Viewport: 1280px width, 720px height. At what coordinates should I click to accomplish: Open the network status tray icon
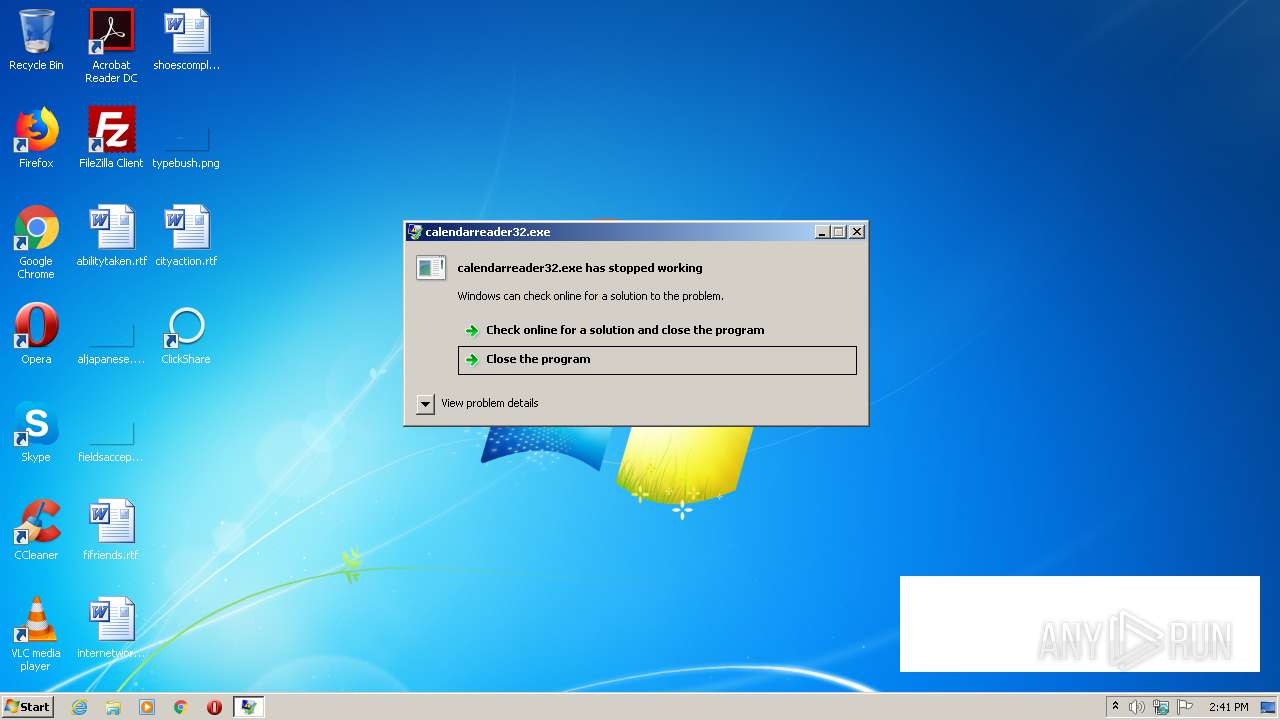1161,707
